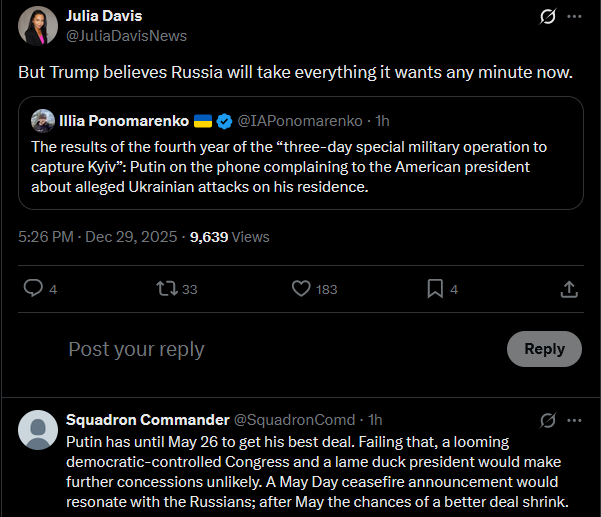Click Illia Ponomarenko's small avatar
Image resolution: width=601 pixels, height=517 pixels.
coord(43,121)
